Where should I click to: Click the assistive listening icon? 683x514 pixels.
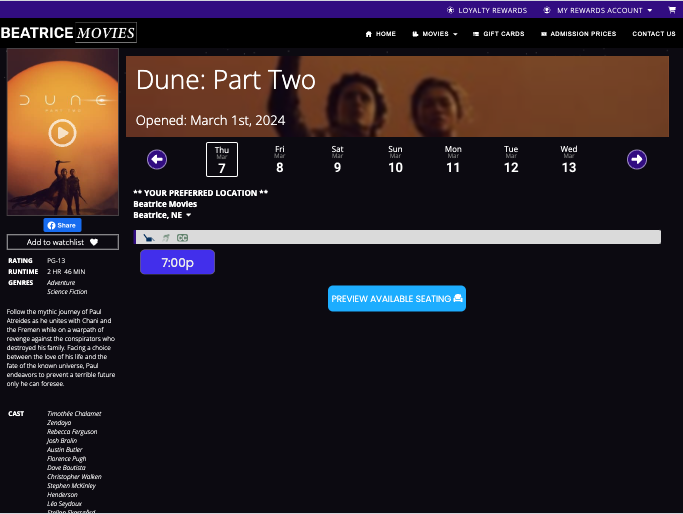click(166, 238)
